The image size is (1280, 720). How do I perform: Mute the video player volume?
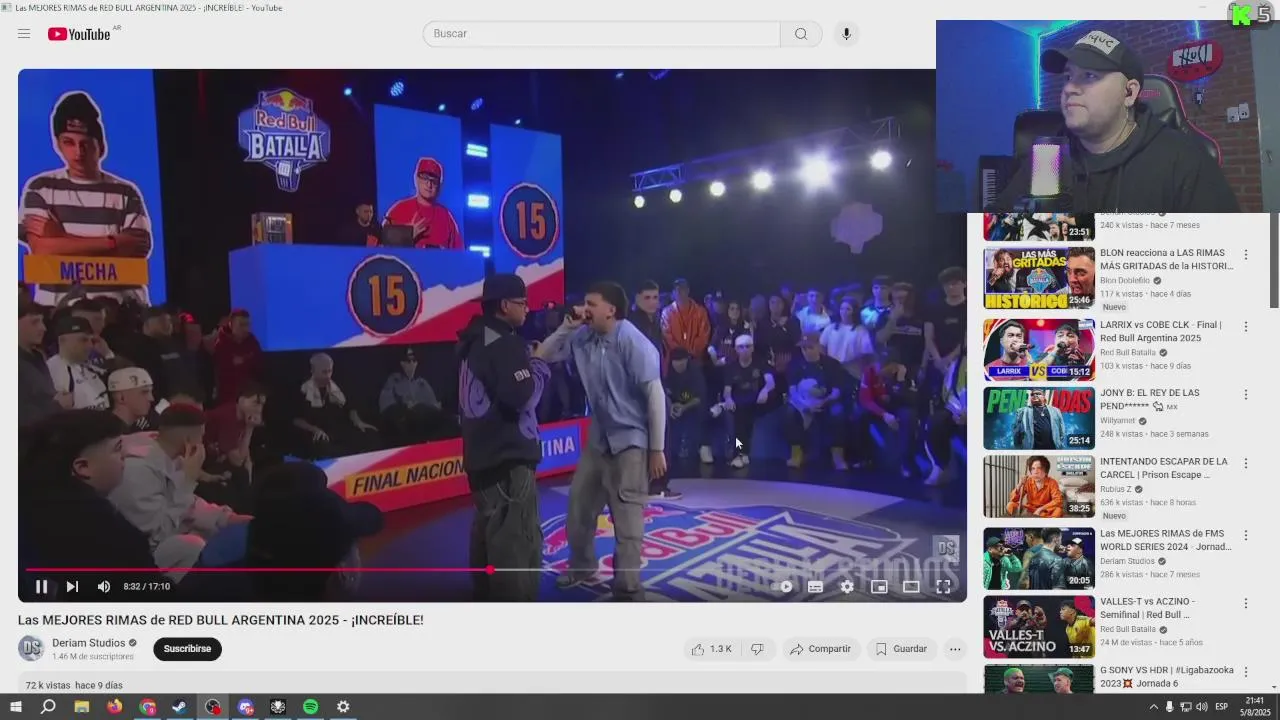pos(104,587)
